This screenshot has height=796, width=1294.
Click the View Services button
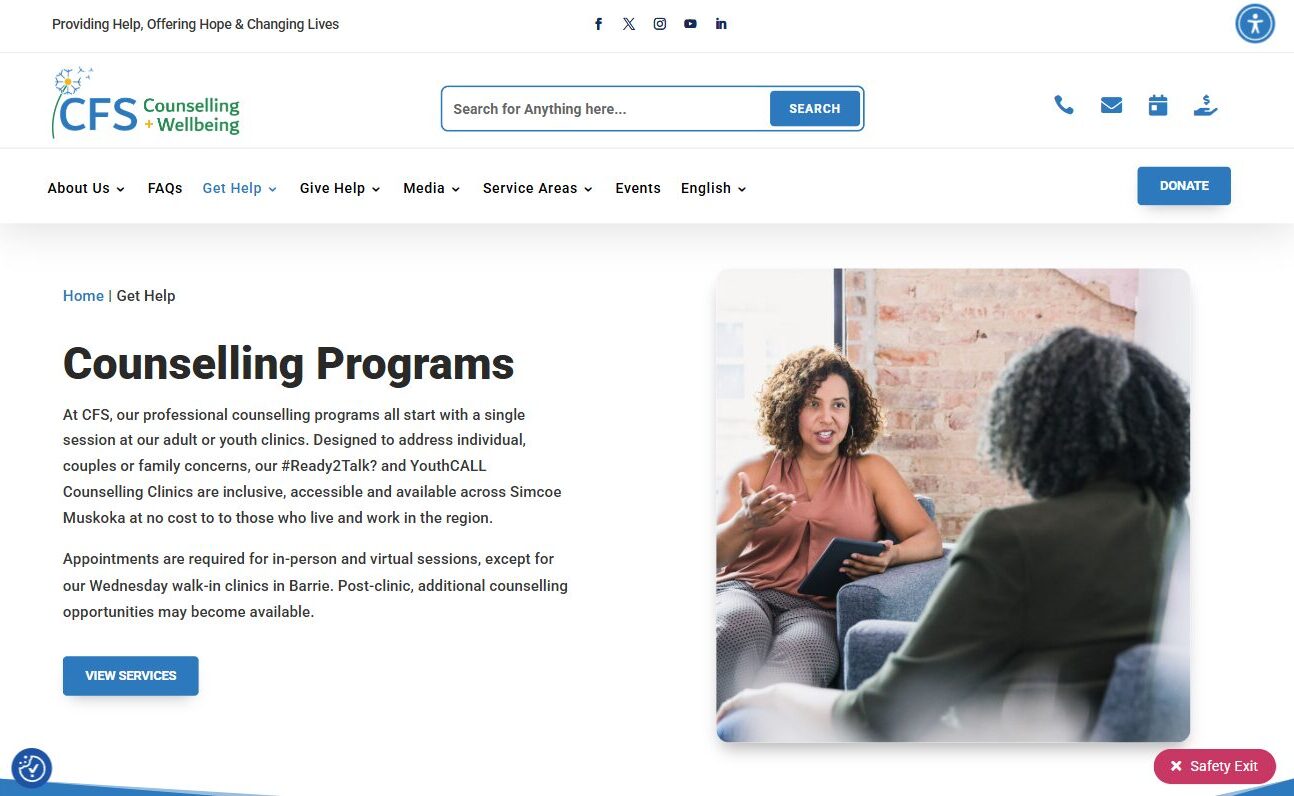click(x=131, y=676)
